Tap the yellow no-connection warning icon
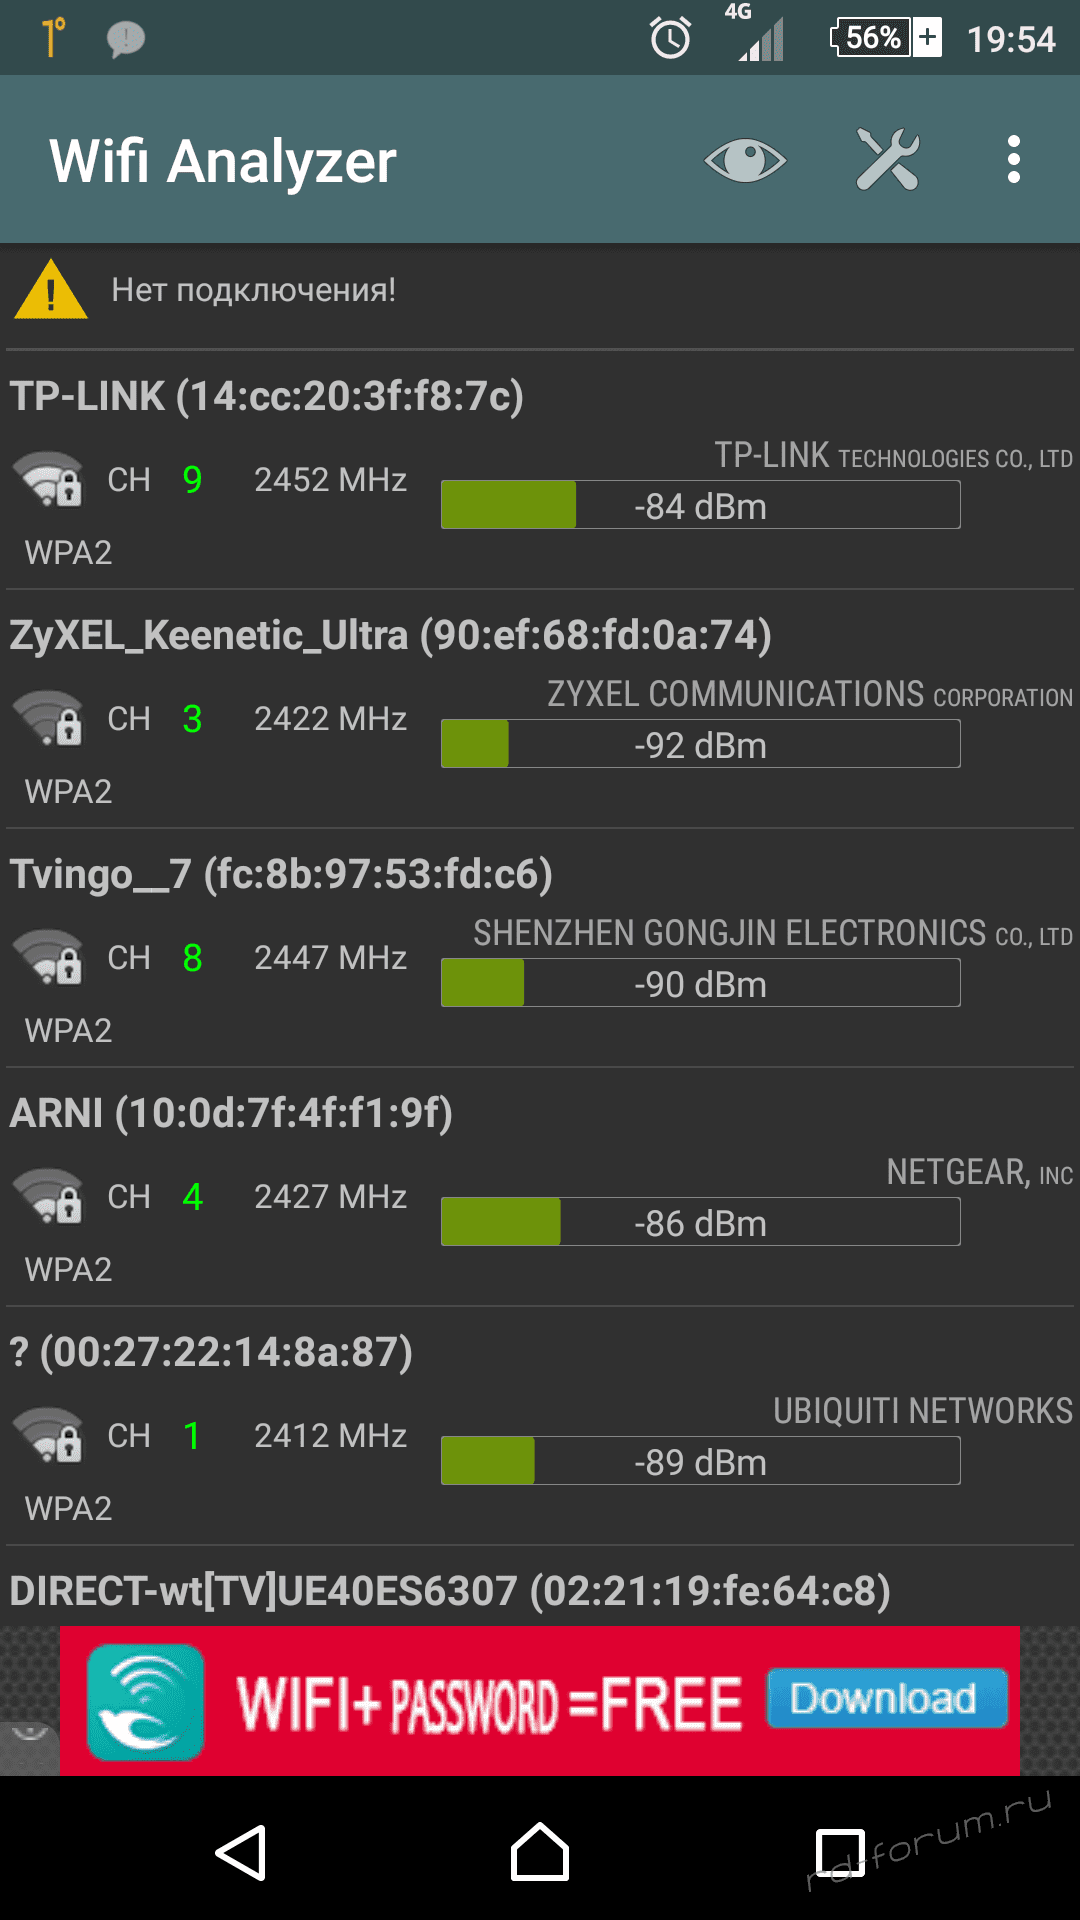Viewport: 1080px width, 1920px height. coord(51,290)
